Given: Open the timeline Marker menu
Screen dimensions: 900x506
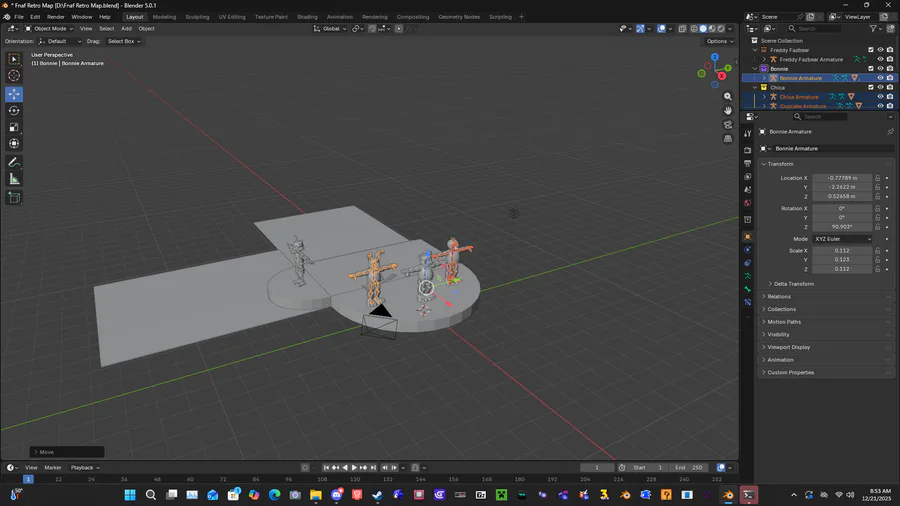Looking at the screenshot, I should click(53, 468).
